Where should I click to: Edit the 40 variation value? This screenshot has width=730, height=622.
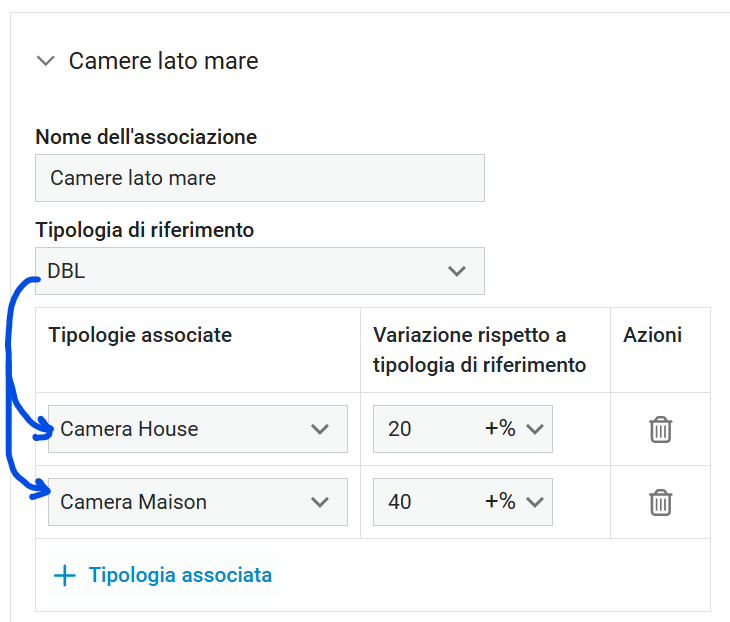[x=426, y=502]
